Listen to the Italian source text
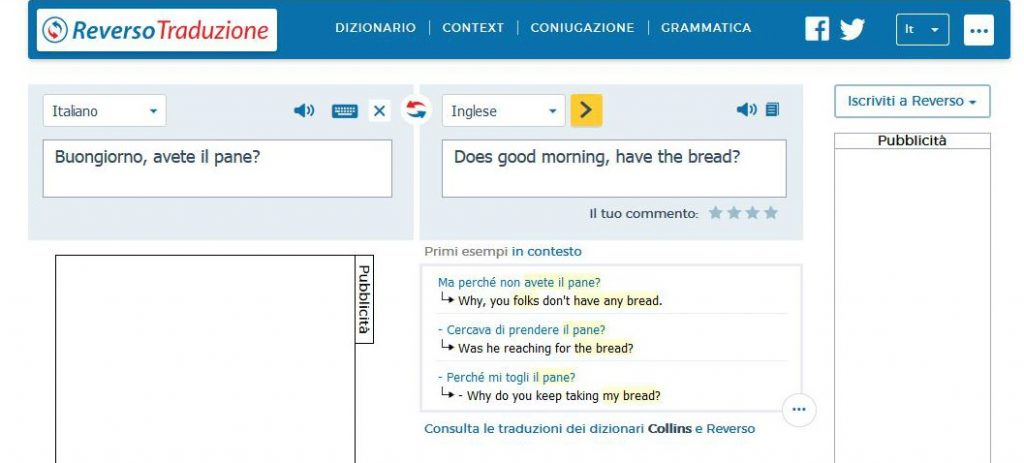The width and height of the screenshot is (1024, 463). pyautogui.click(x=303, y=111)
